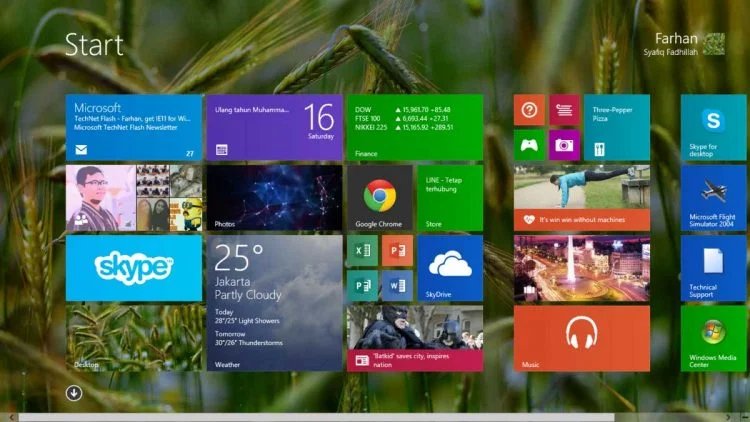Open the Music tile
750x422 pixels.
582,338
